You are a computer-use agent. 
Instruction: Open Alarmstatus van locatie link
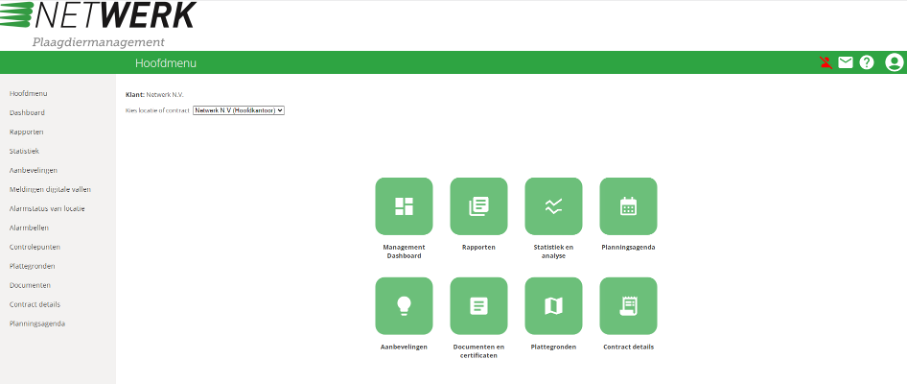click(47, 209)
